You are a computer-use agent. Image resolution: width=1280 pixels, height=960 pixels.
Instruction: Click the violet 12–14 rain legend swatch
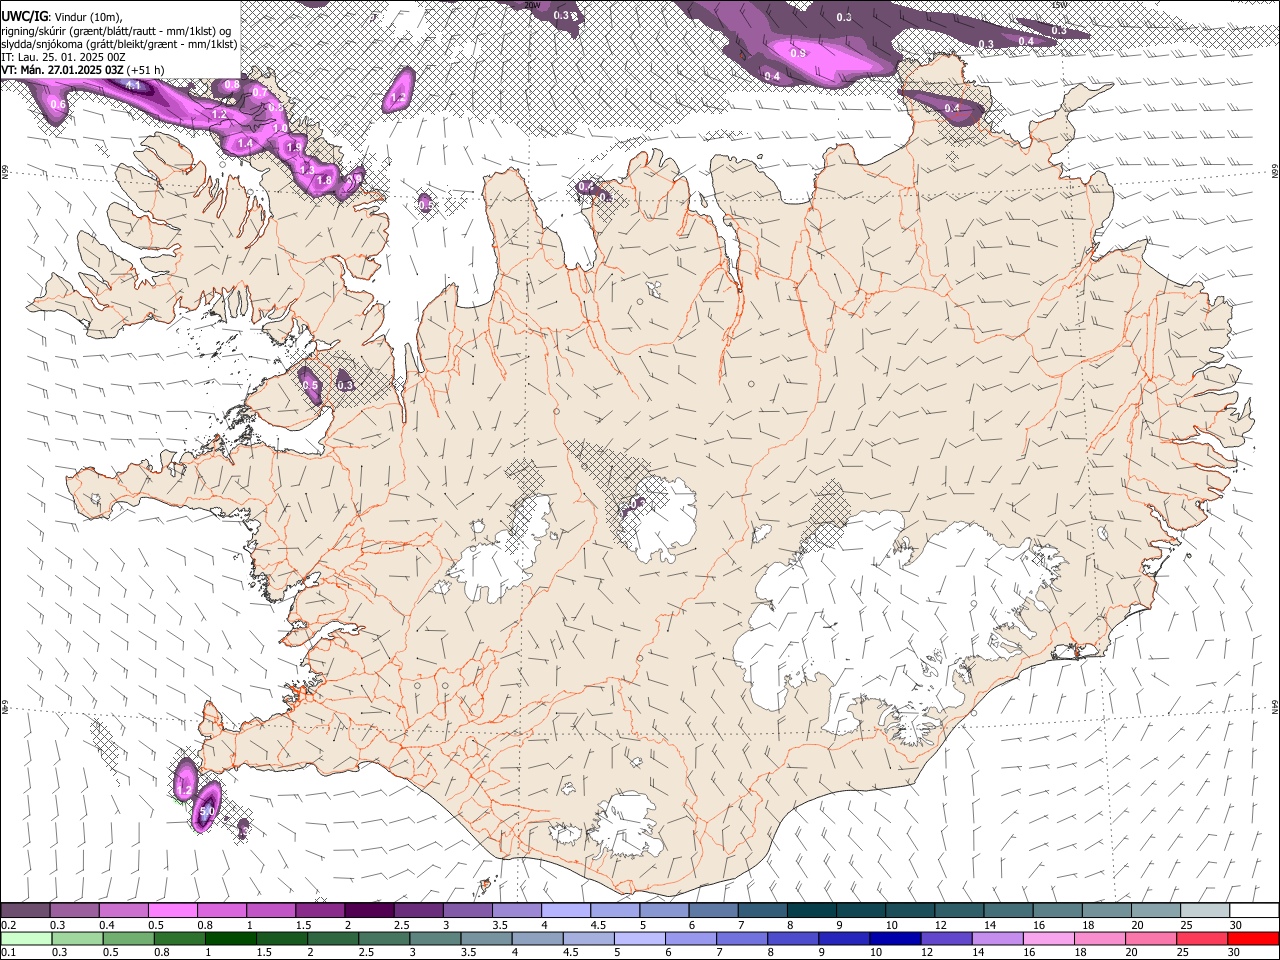pos(946,938)
